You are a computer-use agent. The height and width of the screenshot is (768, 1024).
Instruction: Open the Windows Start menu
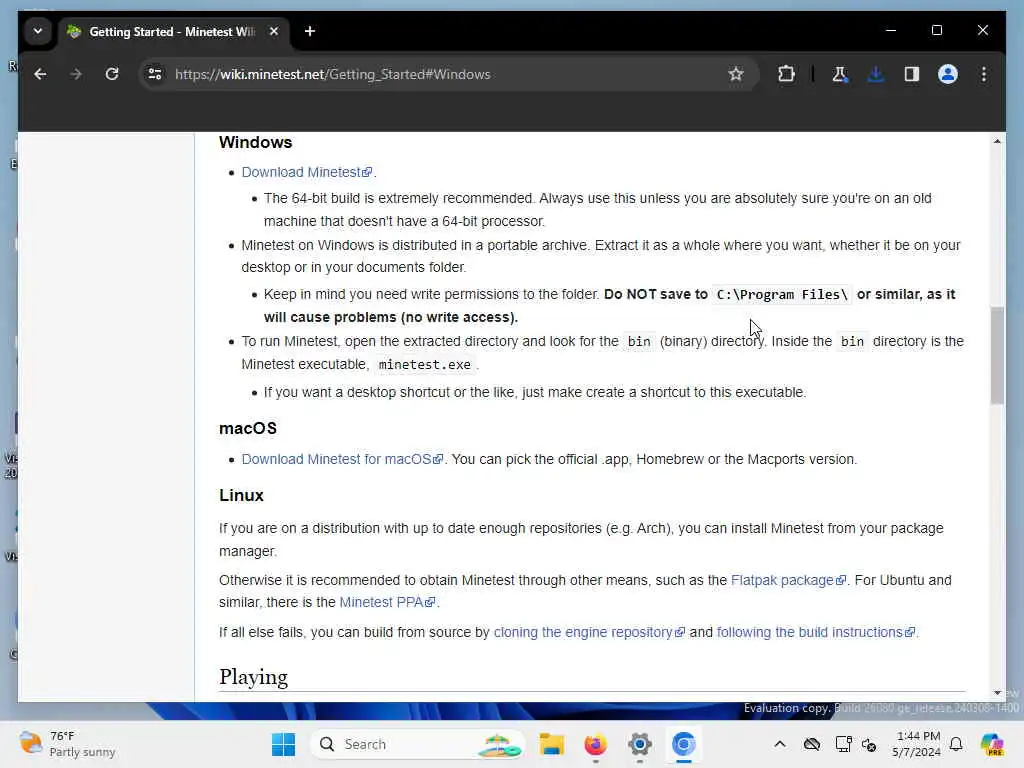point(283,744)
